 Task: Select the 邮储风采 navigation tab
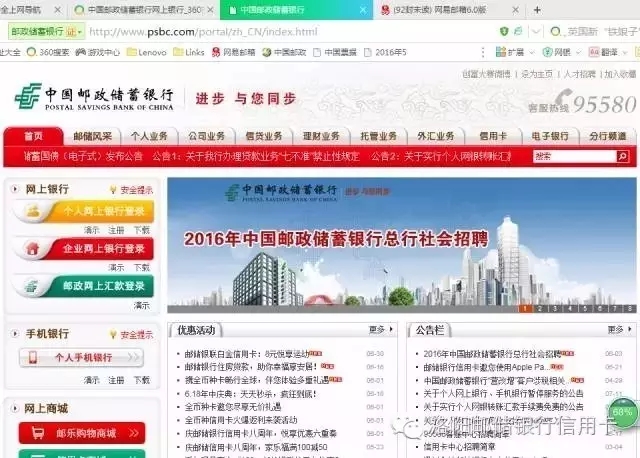click(93, 136)
